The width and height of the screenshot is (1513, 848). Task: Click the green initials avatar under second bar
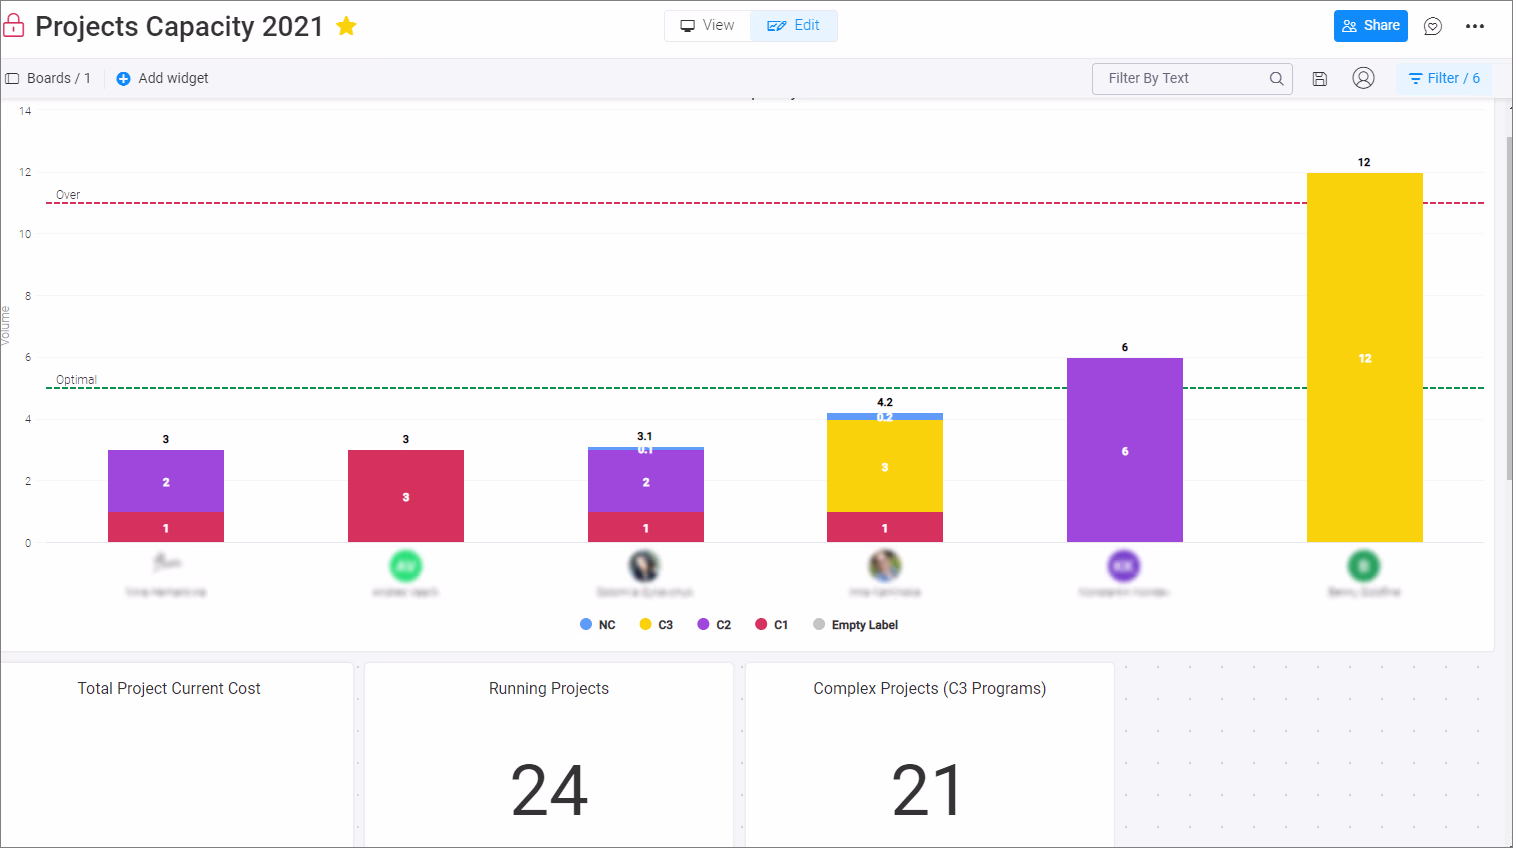405,566
